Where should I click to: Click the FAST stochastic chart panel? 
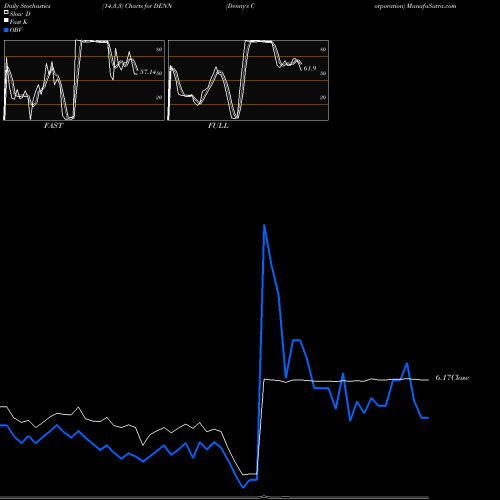(84, 80)
